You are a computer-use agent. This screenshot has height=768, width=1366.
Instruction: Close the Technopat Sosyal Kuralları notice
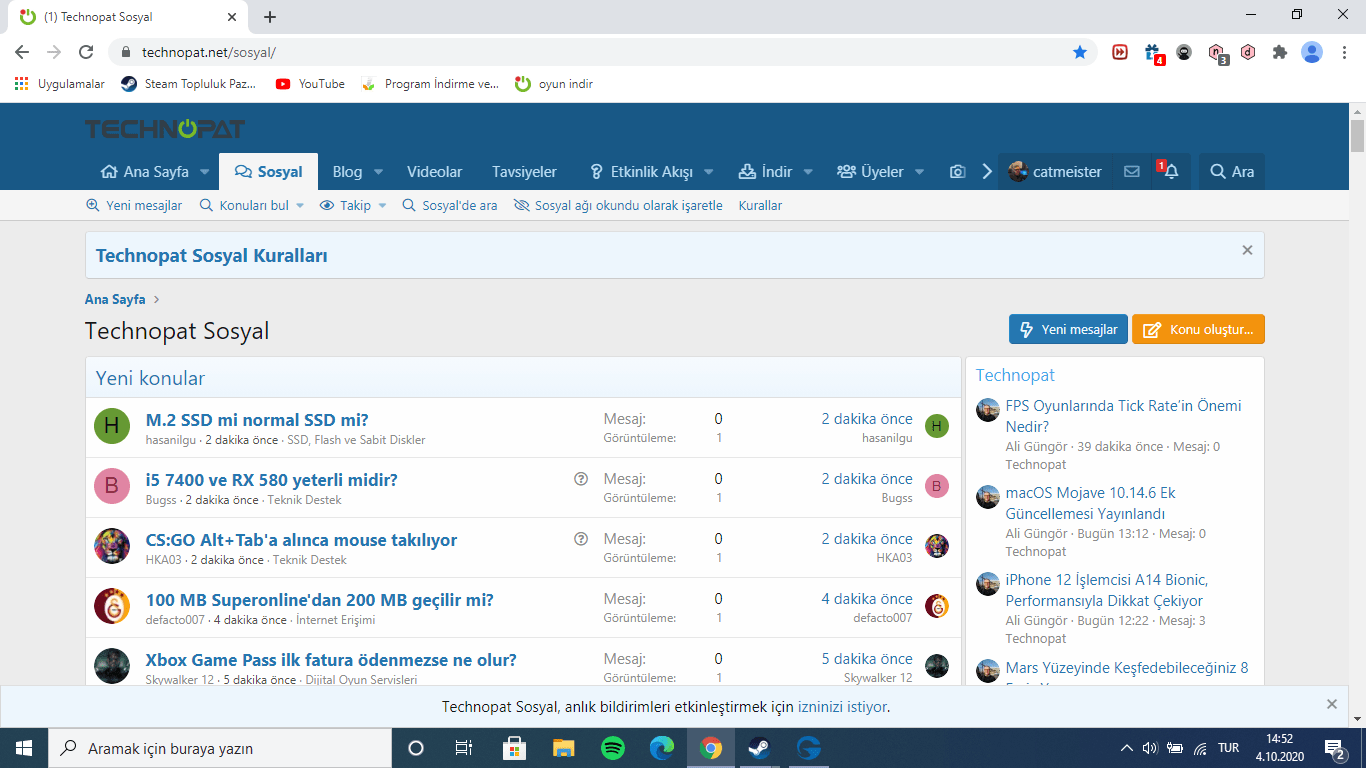[x=1247, y=251]
